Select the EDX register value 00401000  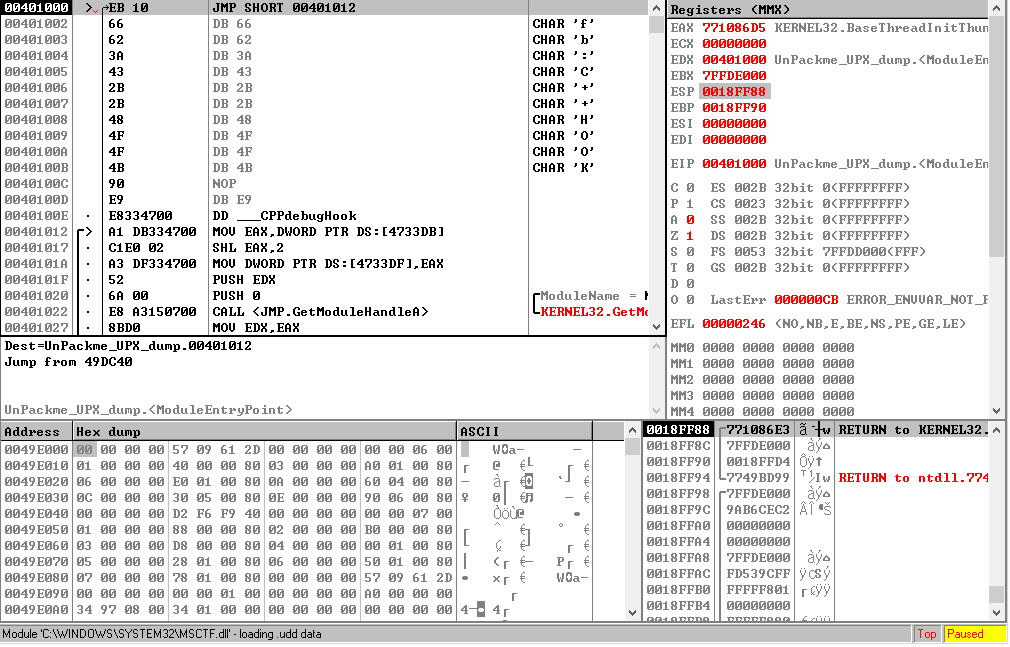734,60
